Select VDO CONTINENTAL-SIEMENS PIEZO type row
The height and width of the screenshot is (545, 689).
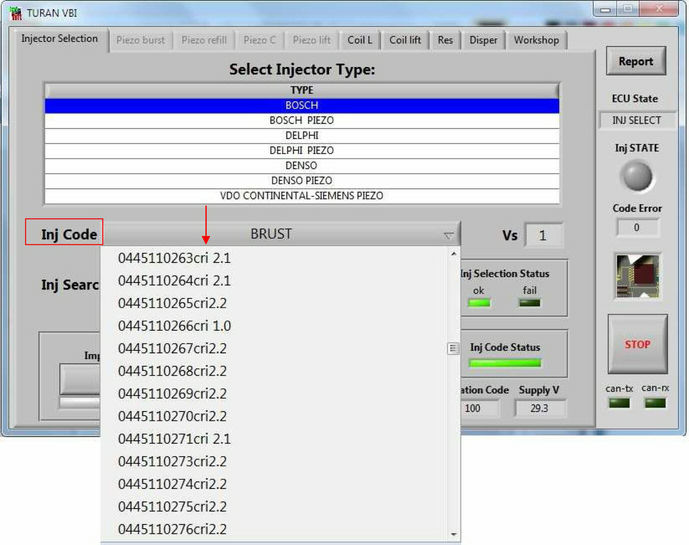pos(301,195)
